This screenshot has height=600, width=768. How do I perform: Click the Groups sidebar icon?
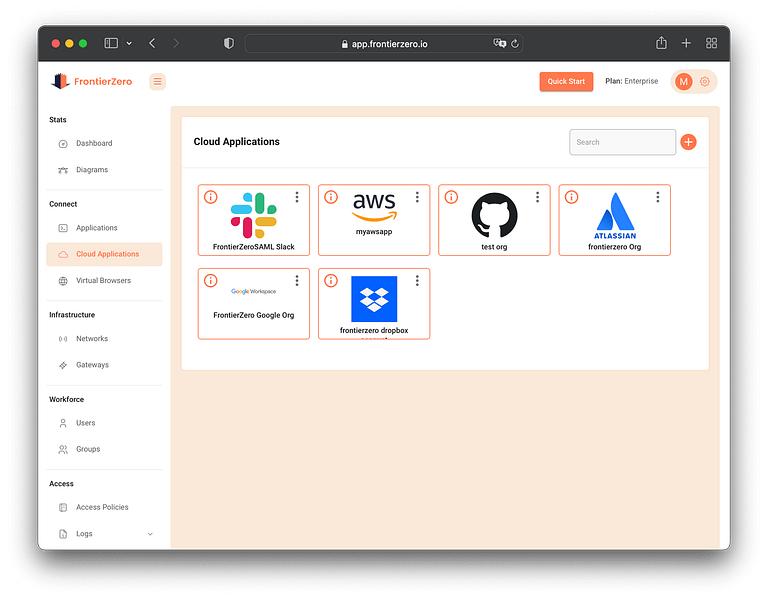[63, 449]
